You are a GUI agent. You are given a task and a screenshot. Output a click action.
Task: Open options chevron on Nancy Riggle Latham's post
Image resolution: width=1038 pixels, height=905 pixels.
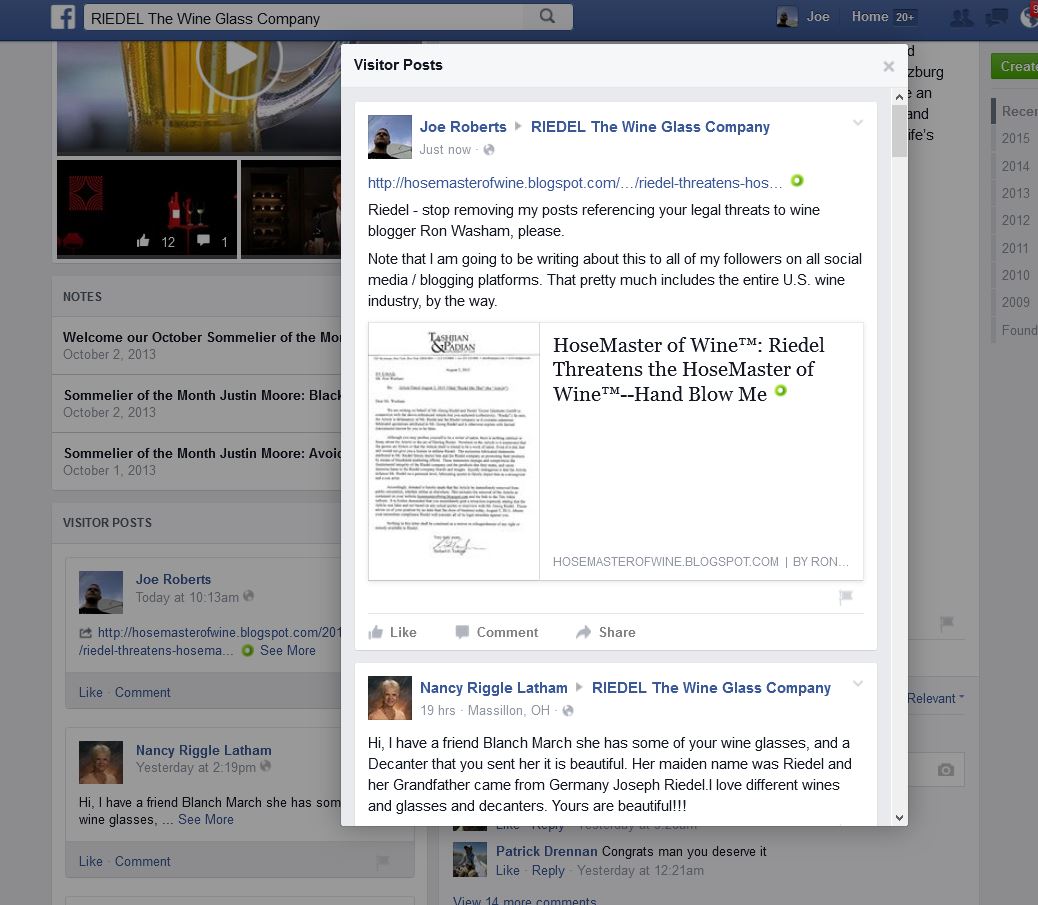click(x=858, y=684)
